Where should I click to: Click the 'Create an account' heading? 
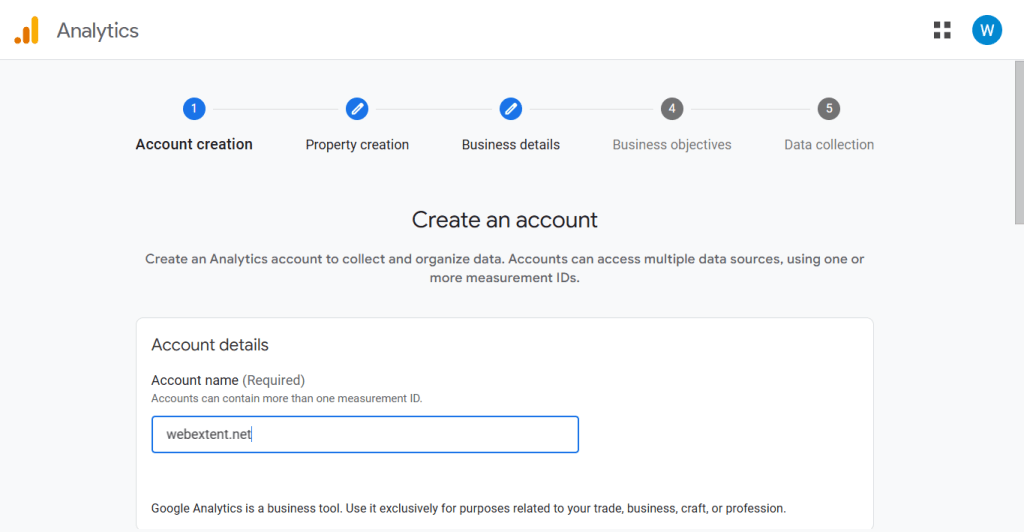point(504,219)
